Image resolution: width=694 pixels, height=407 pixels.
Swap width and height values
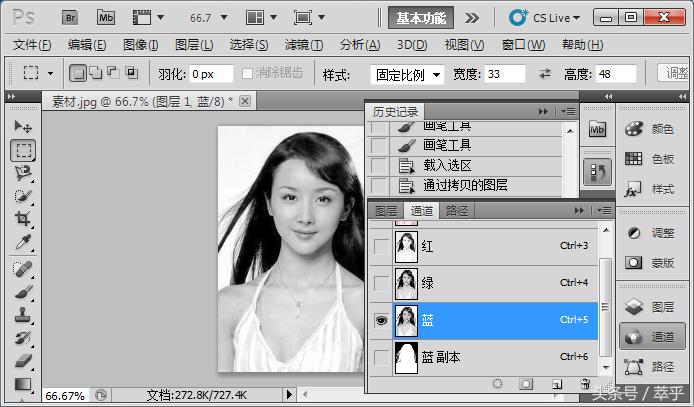[x=545, y=73]
